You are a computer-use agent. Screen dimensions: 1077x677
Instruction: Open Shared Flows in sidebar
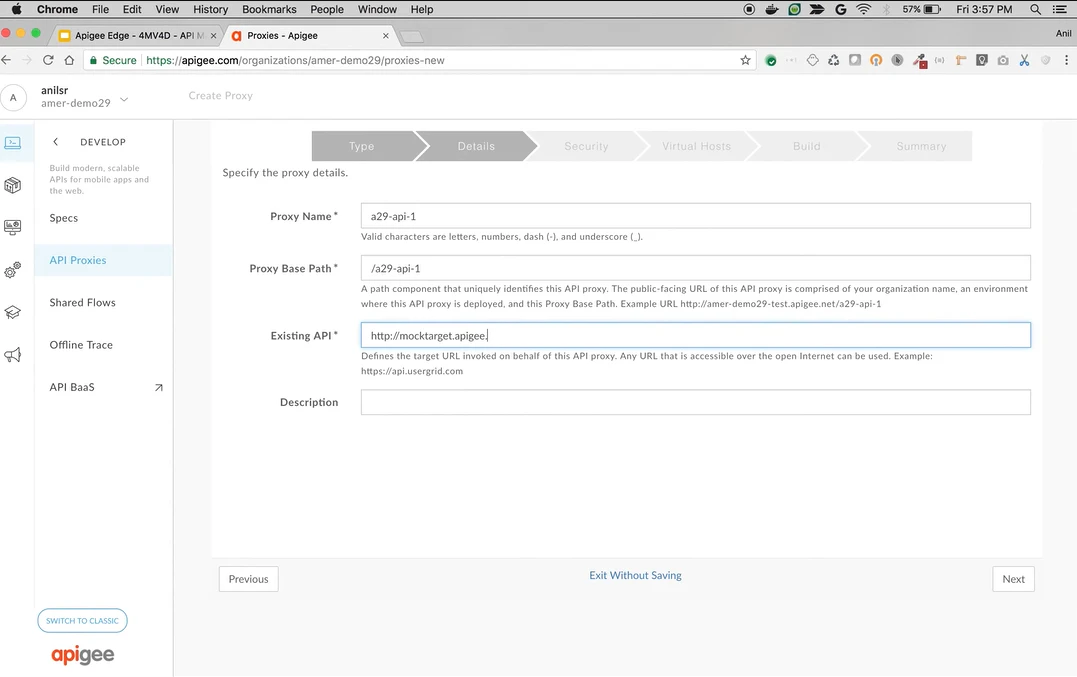[x=82, y=303]
